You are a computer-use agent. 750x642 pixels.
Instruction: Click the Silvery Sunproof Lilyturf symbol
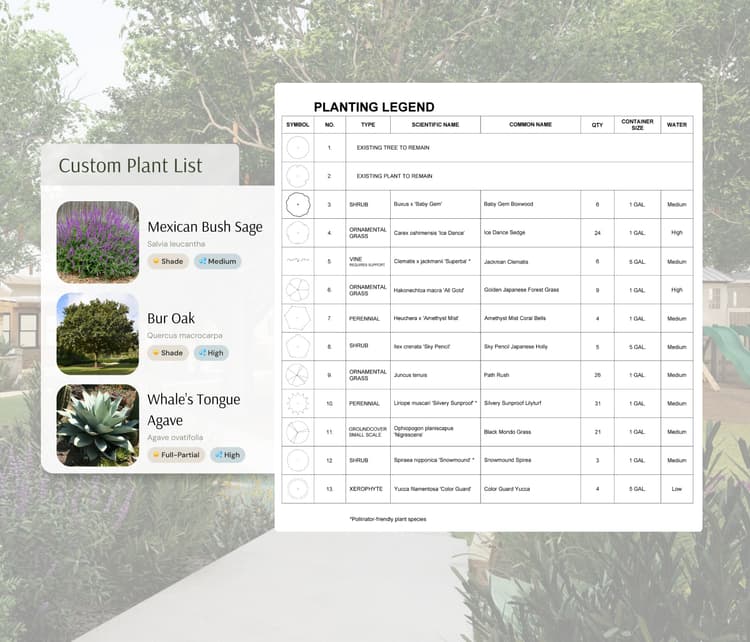[x=297, y=403]
